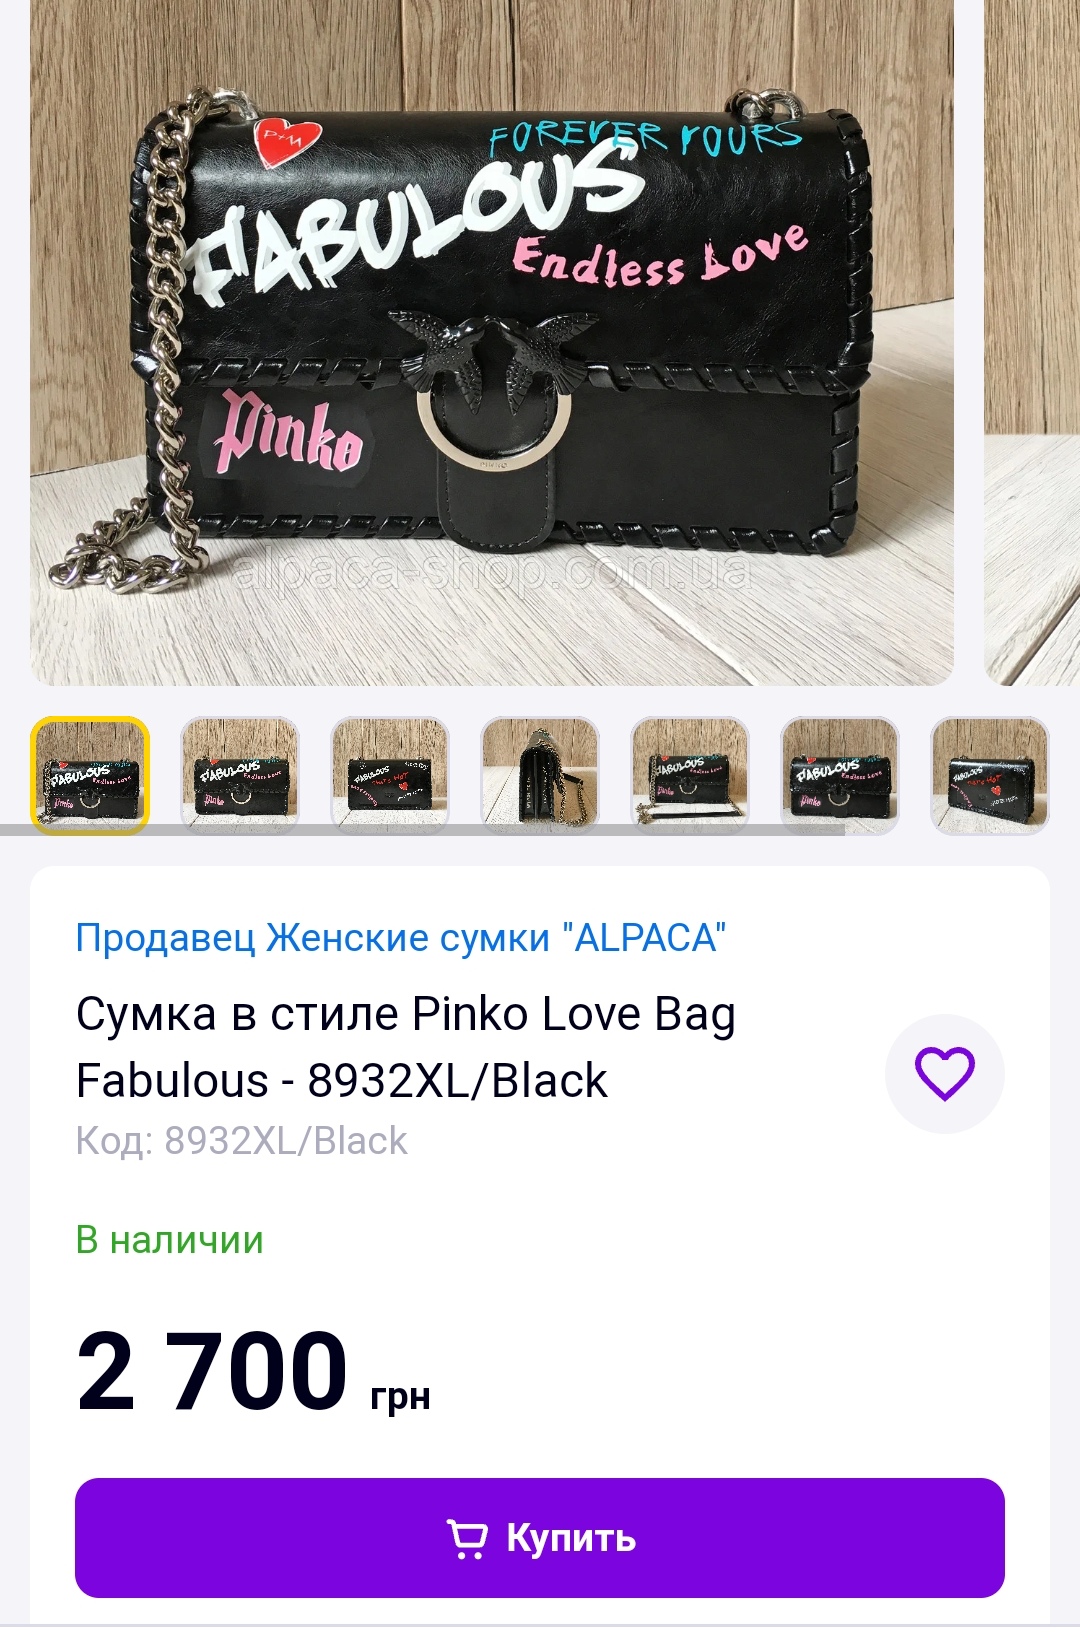Open the seller link Женские сумки "ALPACA"

click(x=401, y=938)
